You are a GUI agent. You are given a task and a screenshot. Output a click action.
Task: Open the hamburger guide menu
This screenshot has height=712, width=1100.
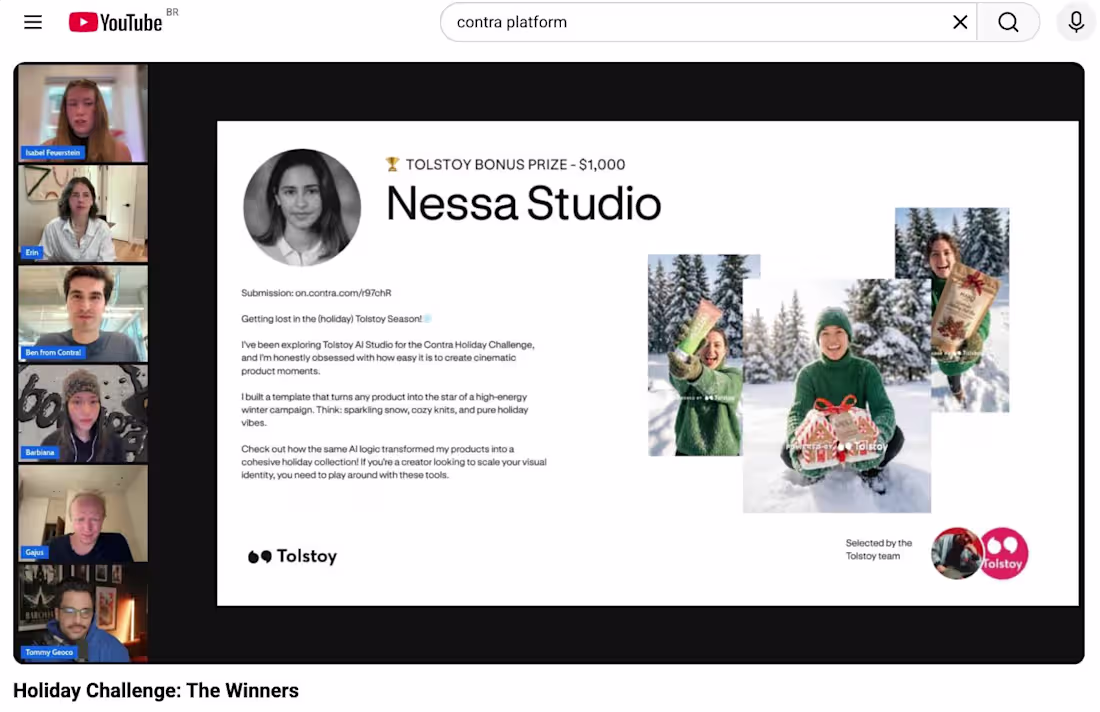pos(33,21)
